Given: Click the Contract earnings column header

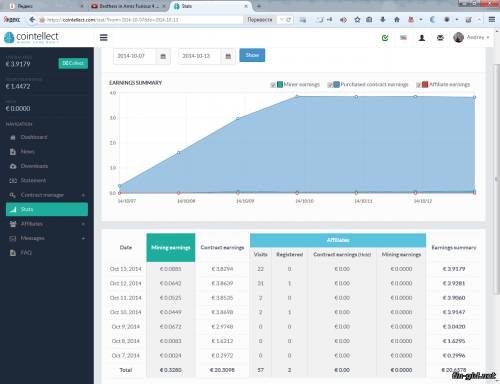Looking at the screenshot, I should 222,247.
